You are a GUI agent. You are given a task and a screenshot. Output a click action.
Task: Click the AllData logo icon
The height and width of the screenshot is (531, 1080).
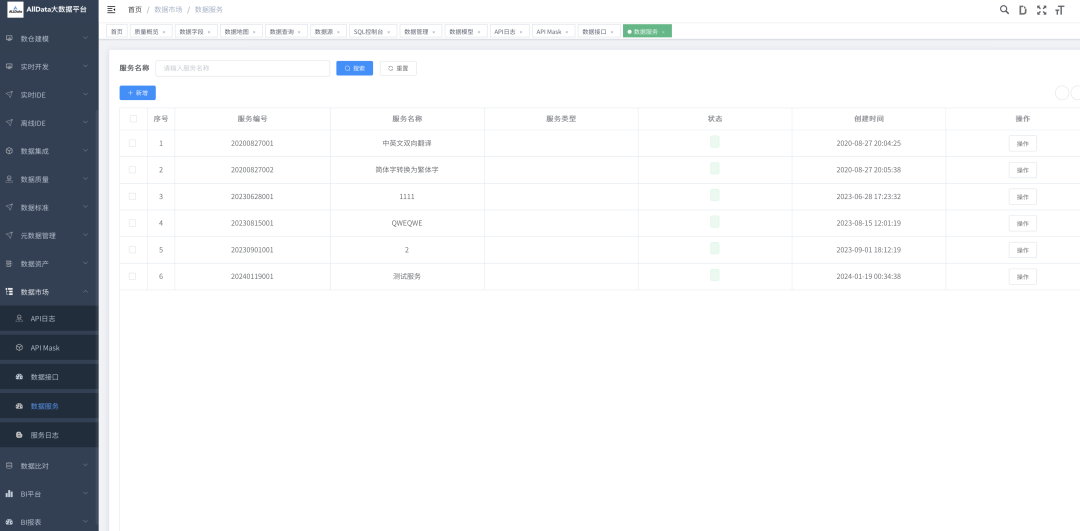(x=15, y=9)
